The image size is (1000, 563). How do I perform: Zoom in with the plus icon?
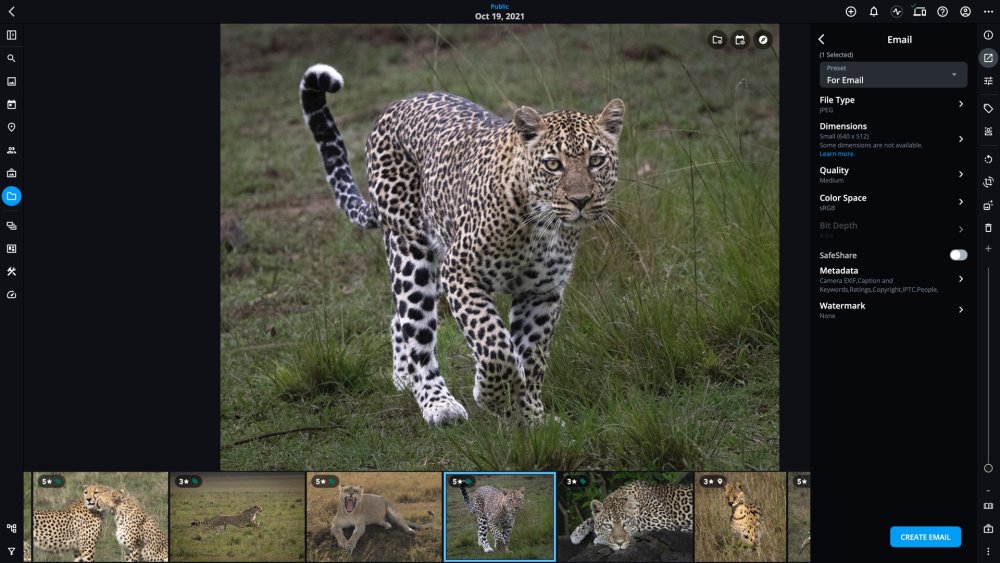point(989,249)
